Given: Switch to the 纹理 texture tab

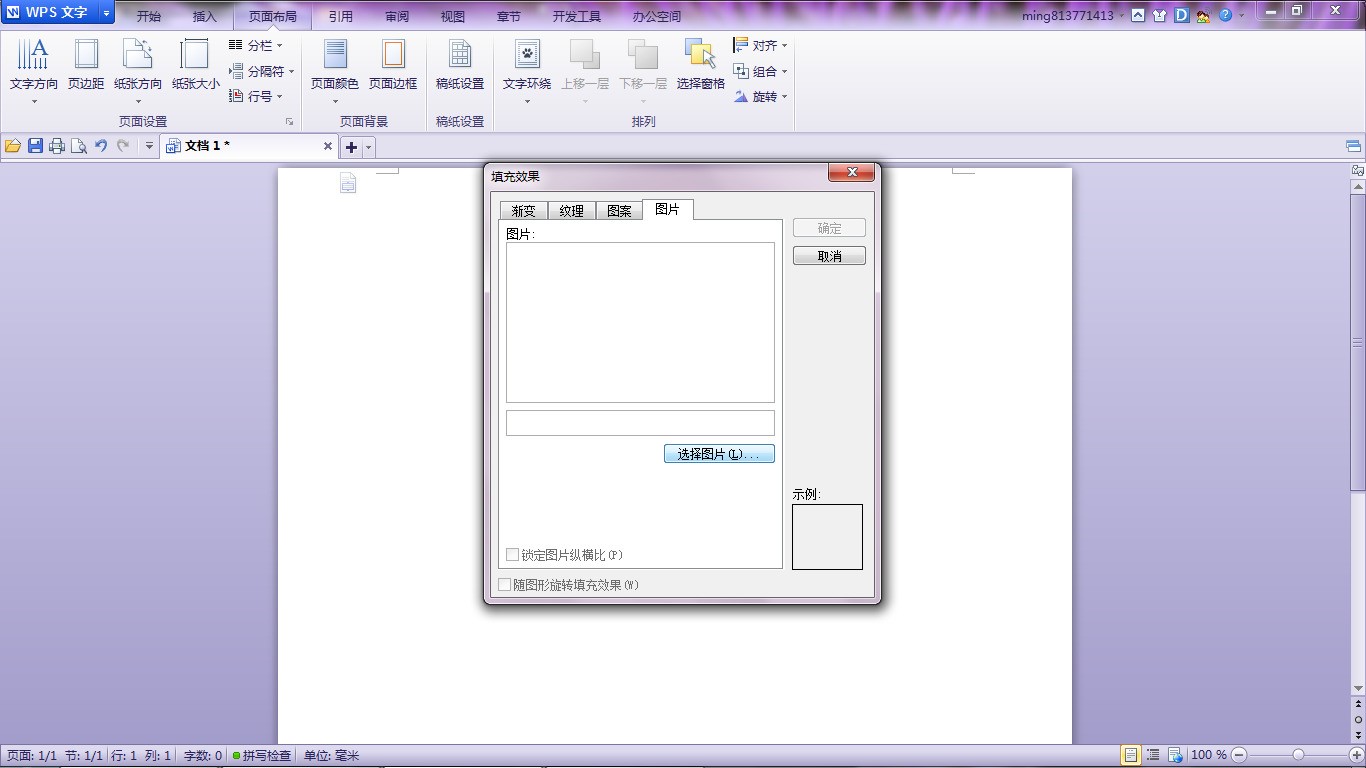Looking at the screenshot, I should (x=572, y=211).
